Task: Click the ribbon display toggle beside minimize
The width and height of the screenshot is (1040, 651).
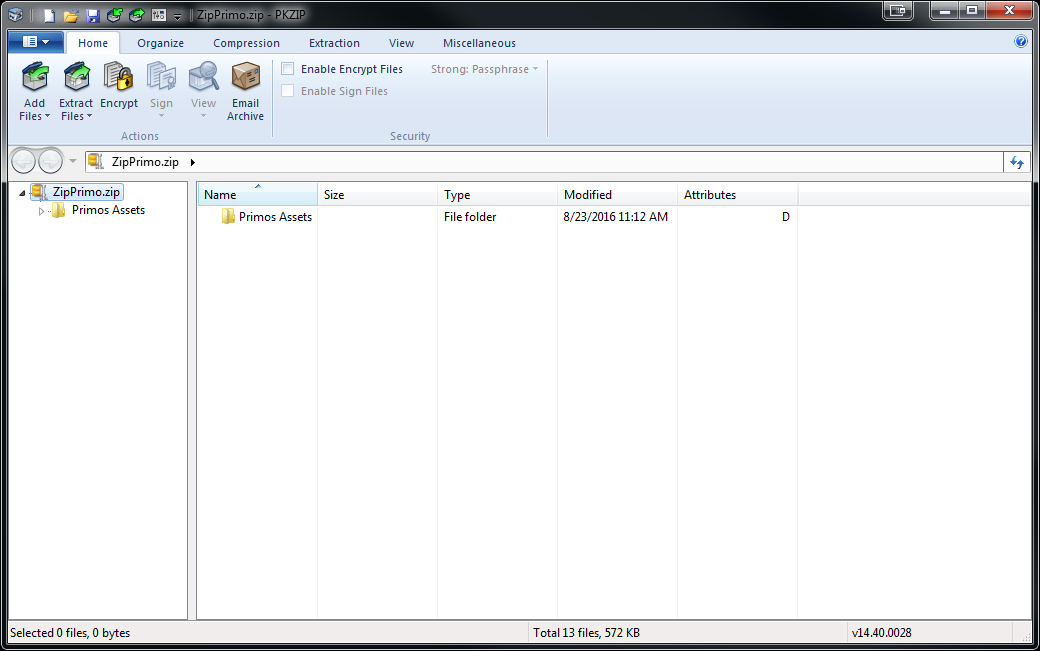Action: tap(898, 11)
